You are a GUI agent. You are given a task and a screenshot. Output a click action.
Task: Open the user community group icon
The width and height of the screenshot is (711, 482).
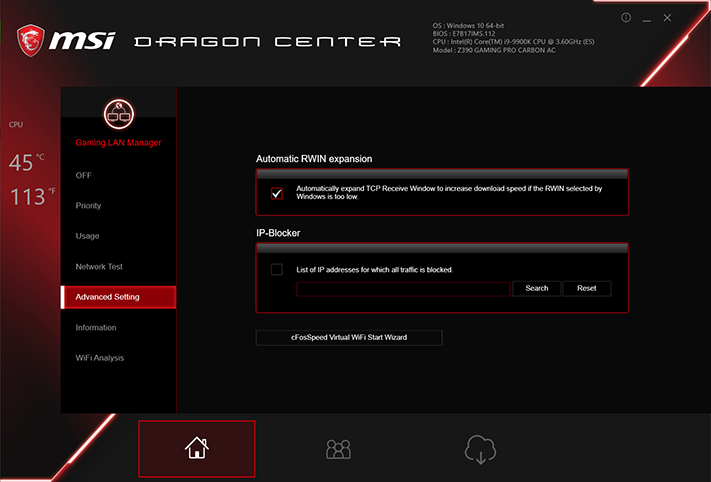click(338, 449)
